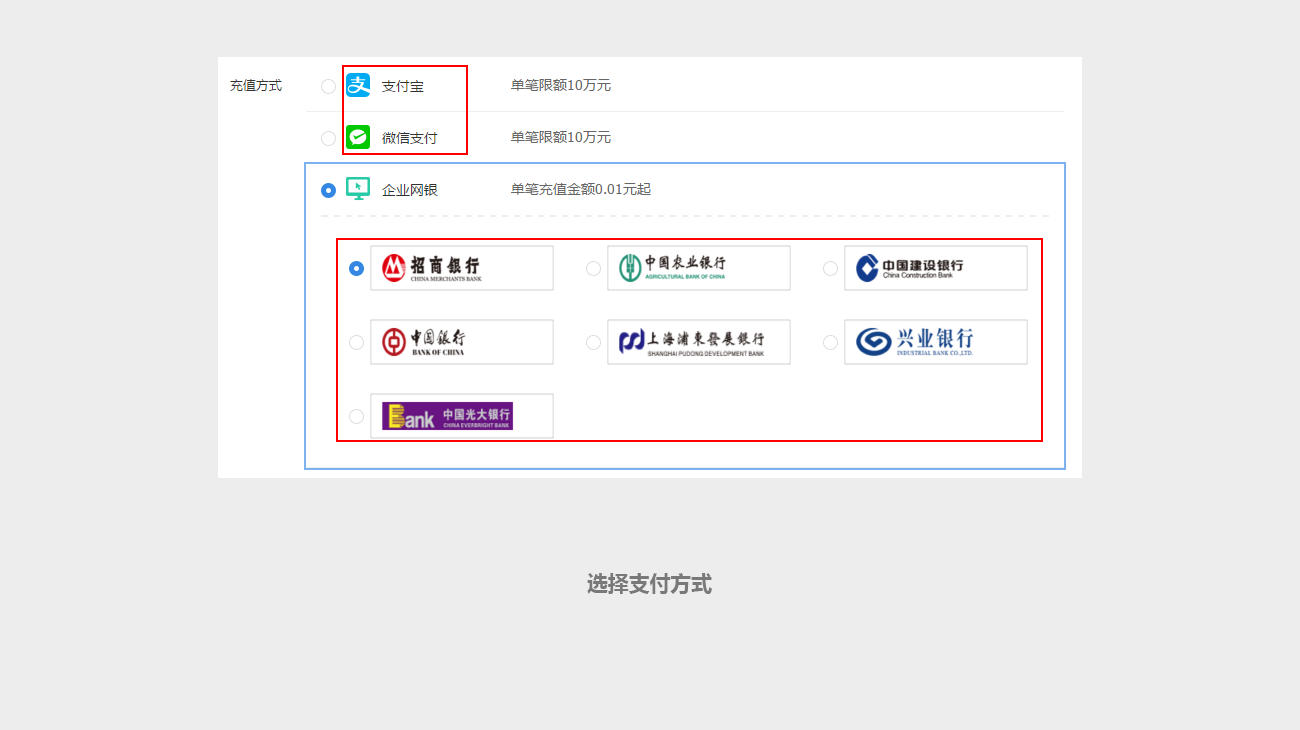Pick the Bank of China logo
The height and width of the screenshot is (730, 1300).
(x=461, y=342)
